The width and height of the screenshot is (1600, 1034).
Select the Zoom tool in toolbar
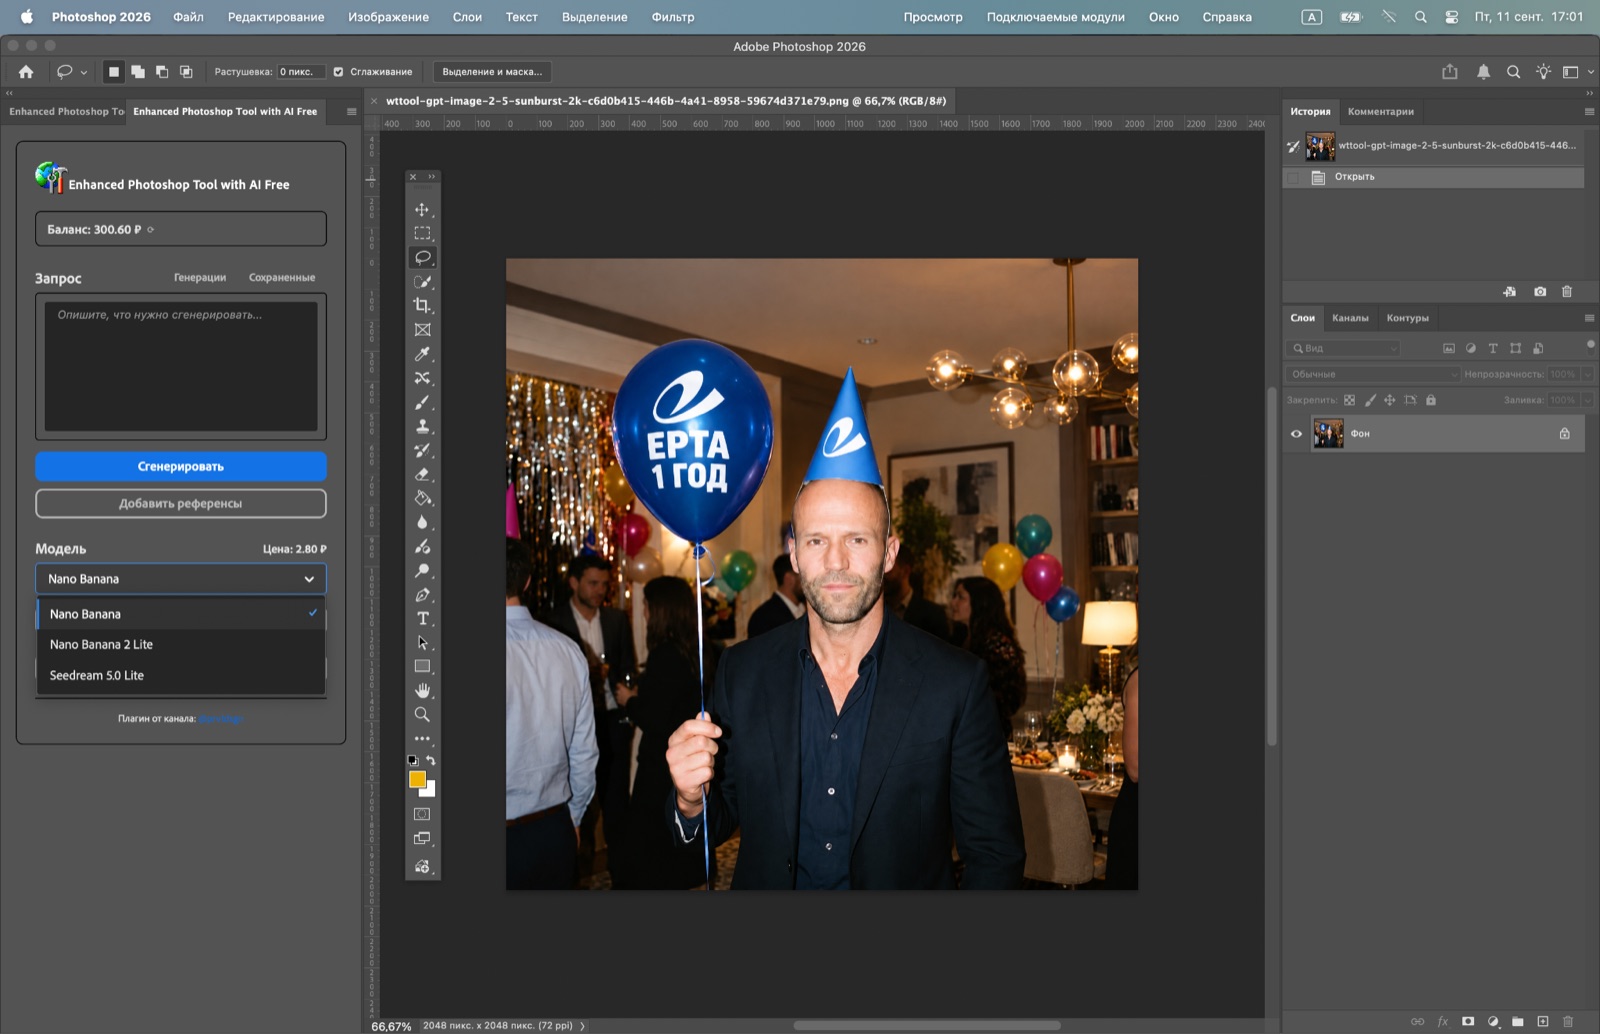coord(422,714)
